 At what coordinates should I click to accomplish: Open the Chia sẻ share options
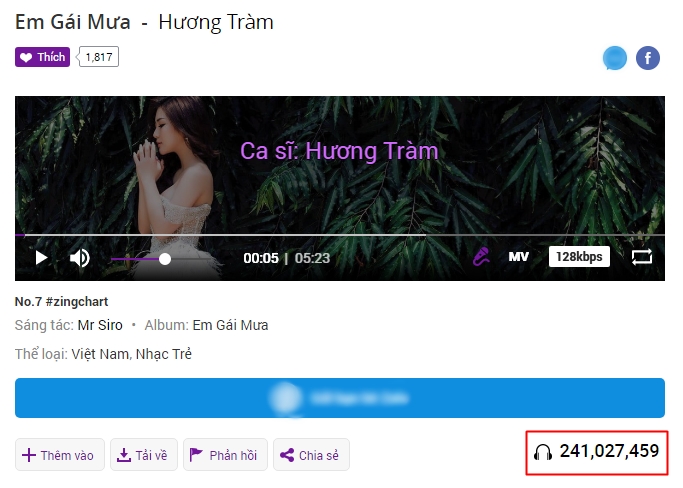[311, 455]
